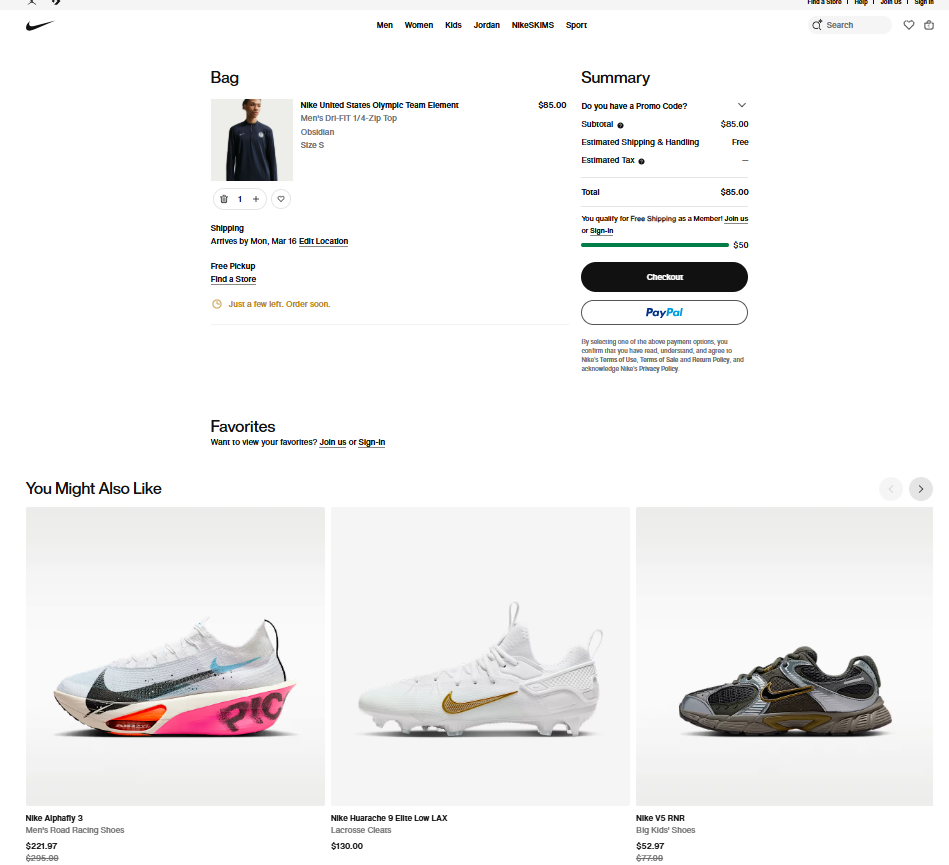Click the plus to increase item quantity
This screenshot has width=949, height=865.
pos(256,199)
